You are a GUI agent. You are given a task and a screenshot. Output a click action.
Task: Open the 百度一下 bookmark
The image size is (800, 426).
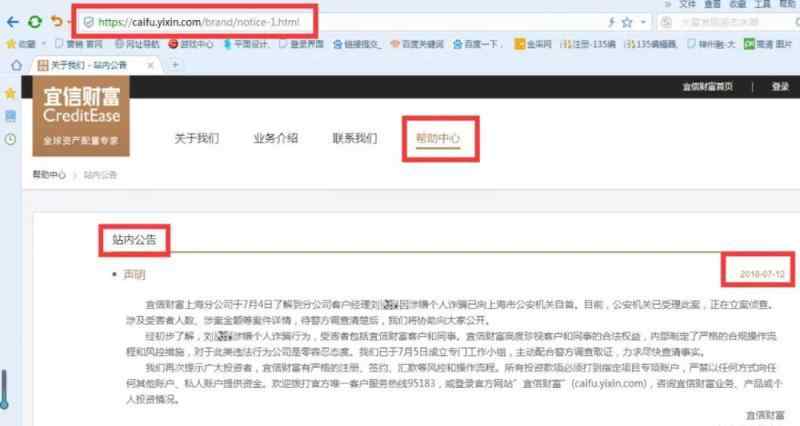(x=477, y=44)
